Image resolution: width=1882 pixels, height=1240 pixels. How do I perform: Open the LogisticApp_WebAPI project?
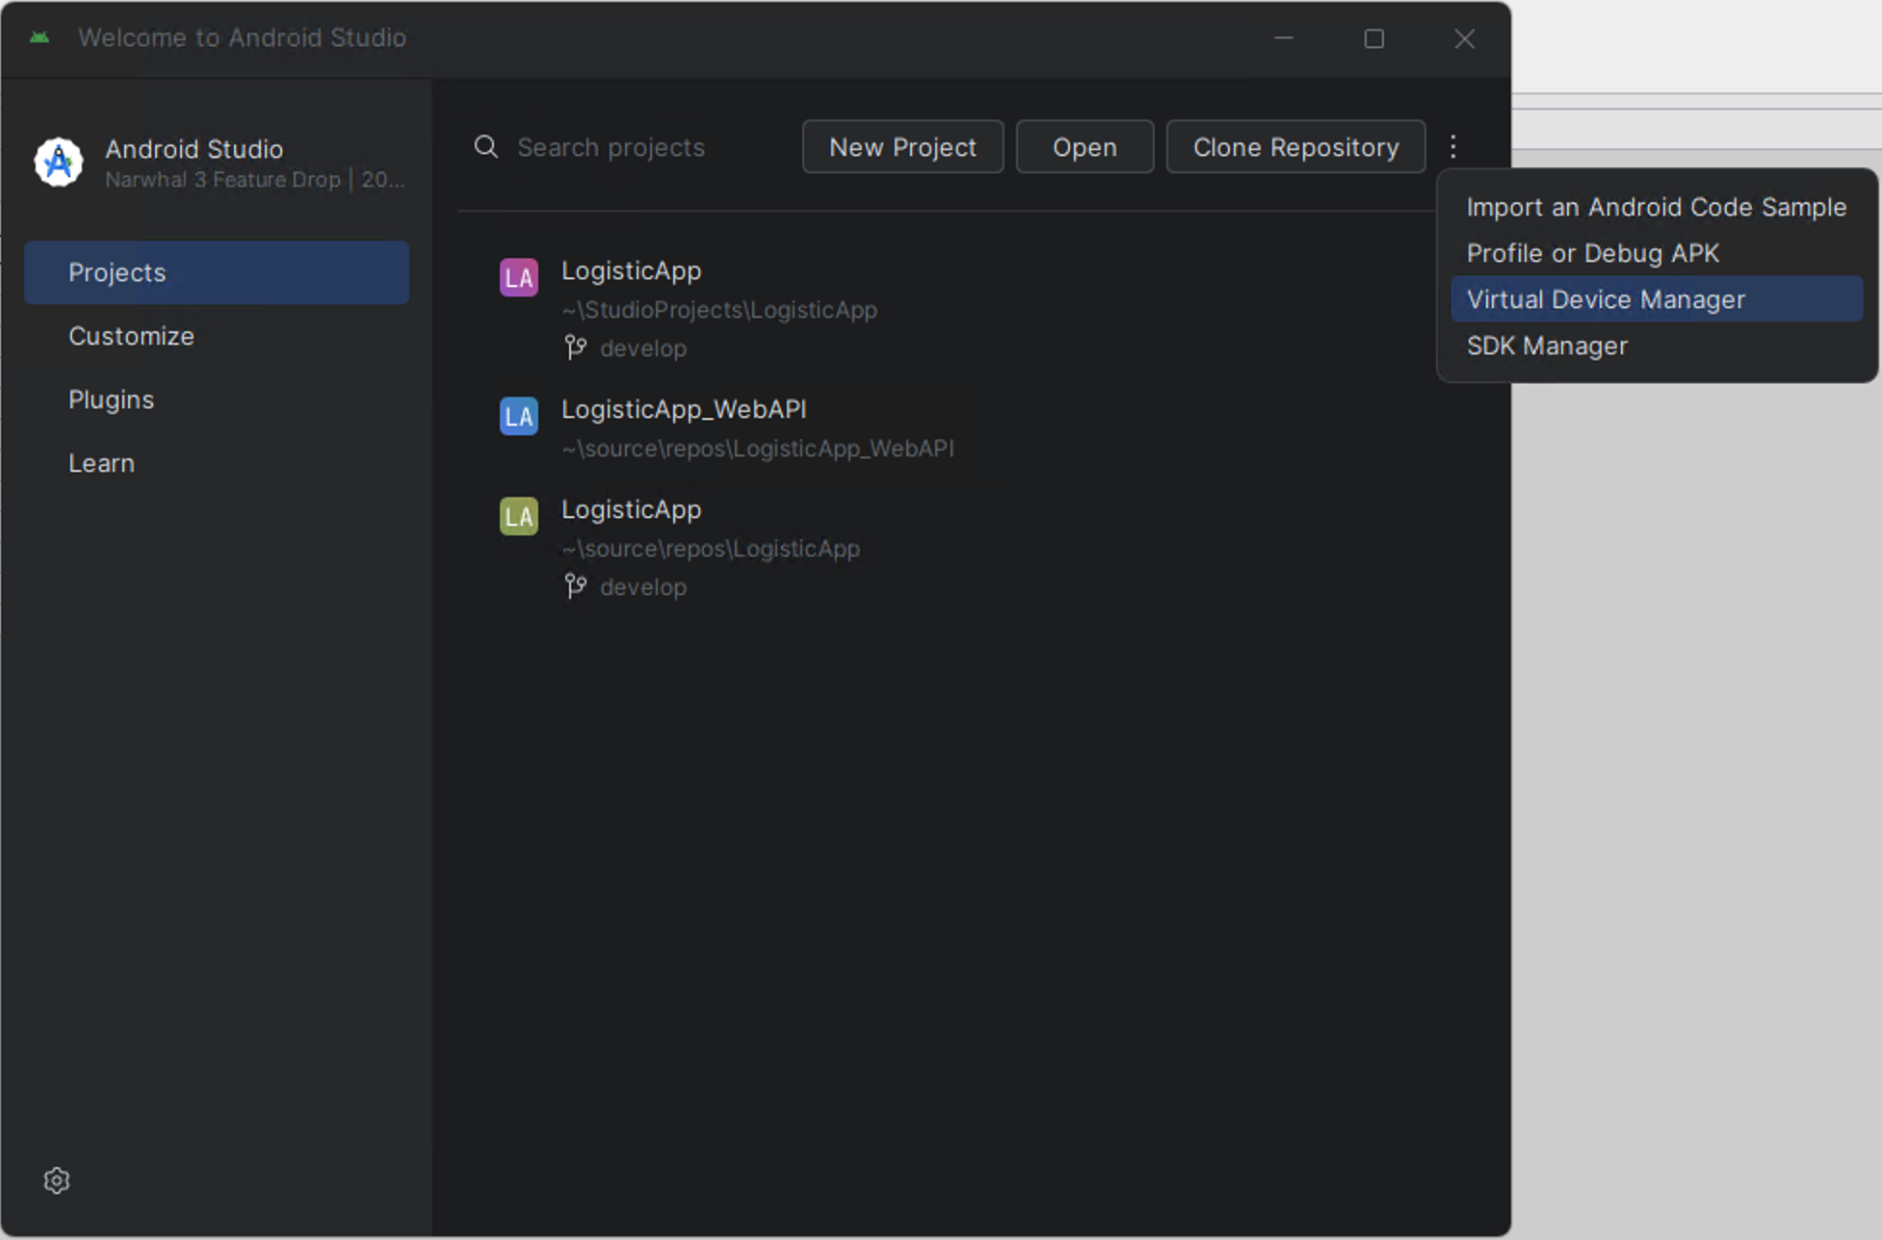(x=684, y=410)
